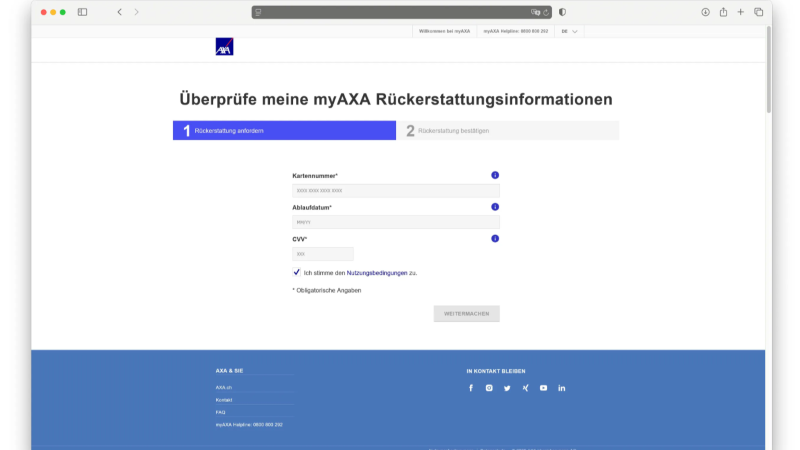Viewport: 800px width, 450px height.
Task: Focus the Ablaufdatum input field
Action: click(396, 222)
